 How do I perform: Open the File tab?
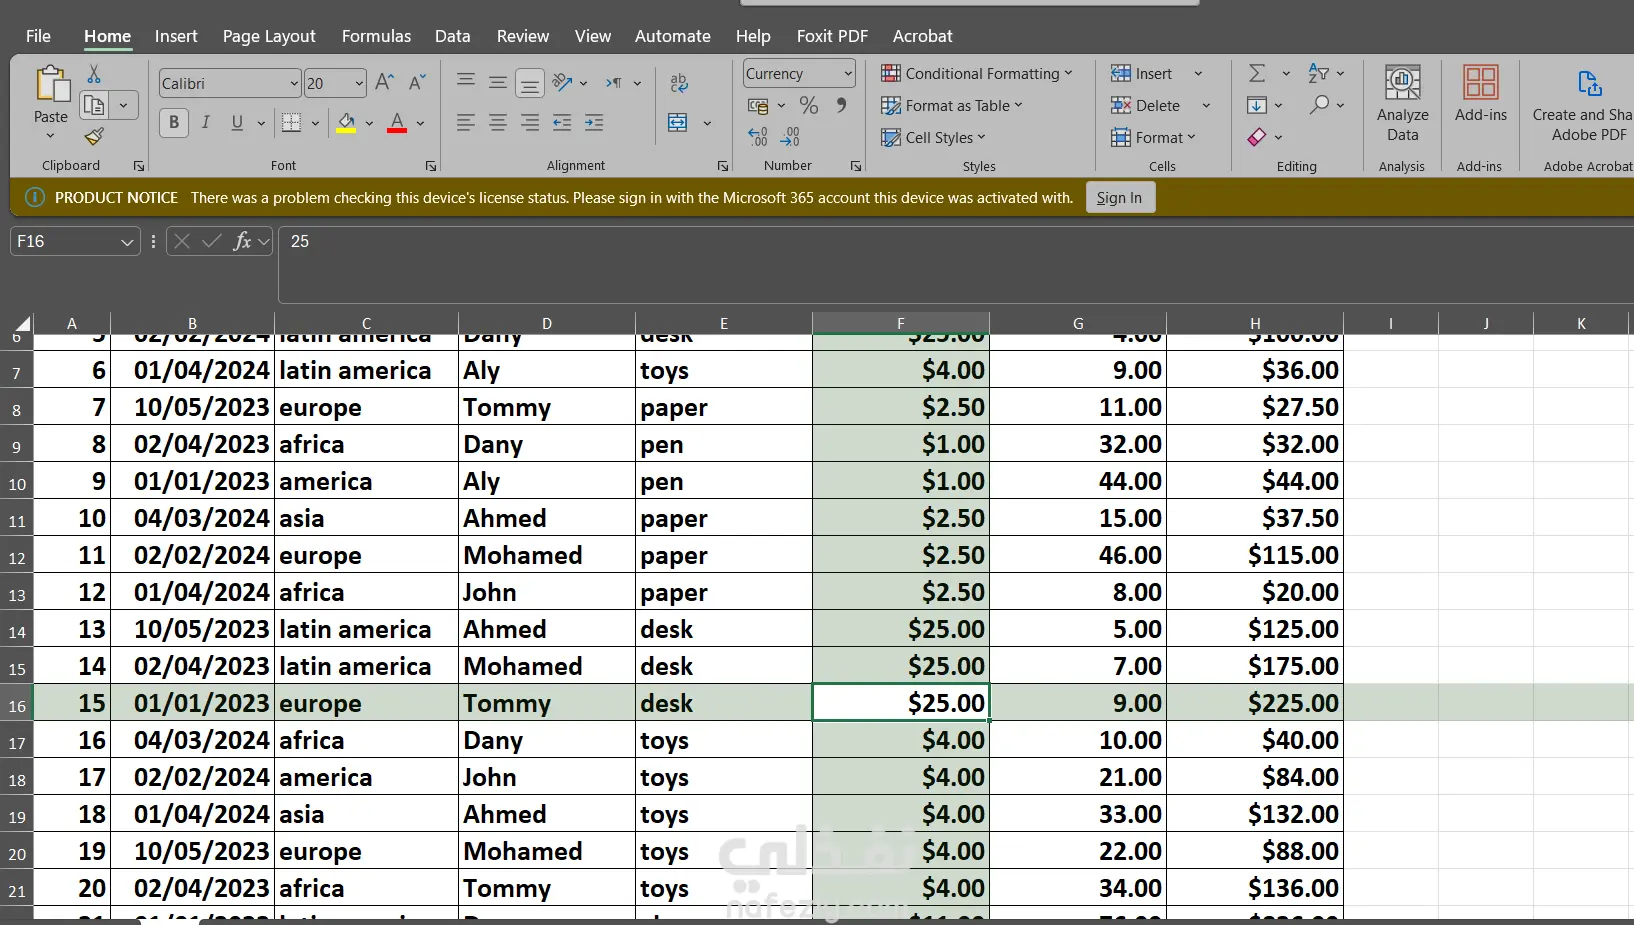point(38,36)
